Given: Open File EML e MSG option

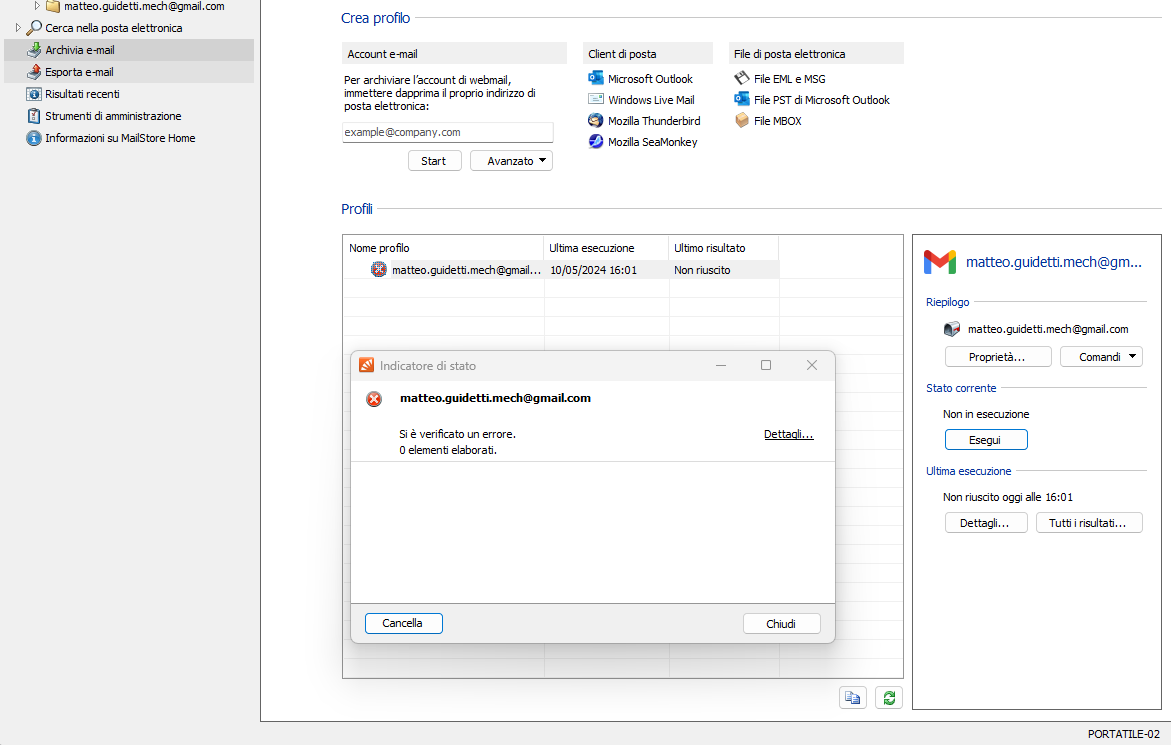Looking at the screenshot, I should [x=788, y=79].
